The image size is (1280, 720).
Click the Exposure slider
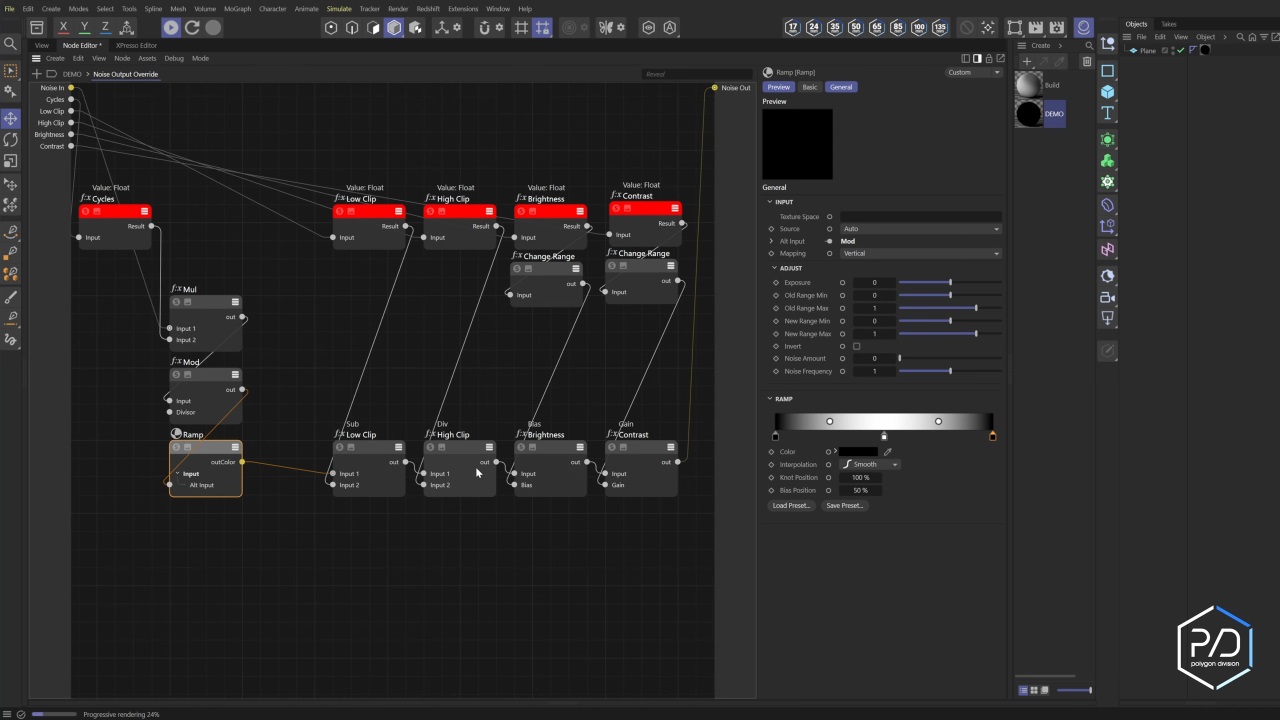[x=949, y=283]
